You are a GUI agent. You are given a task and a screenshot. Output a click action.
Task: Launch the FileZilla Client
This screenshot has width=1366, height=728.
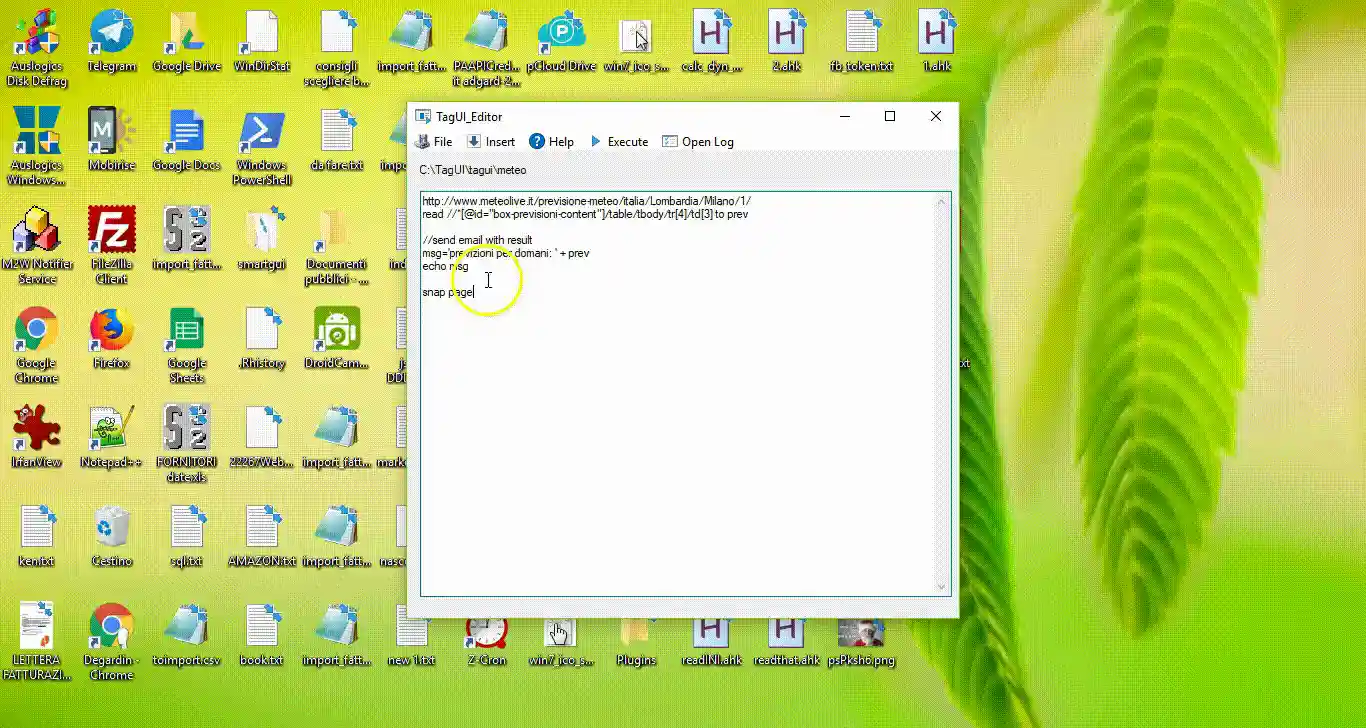pyautogui.click(x=111, y=230)
